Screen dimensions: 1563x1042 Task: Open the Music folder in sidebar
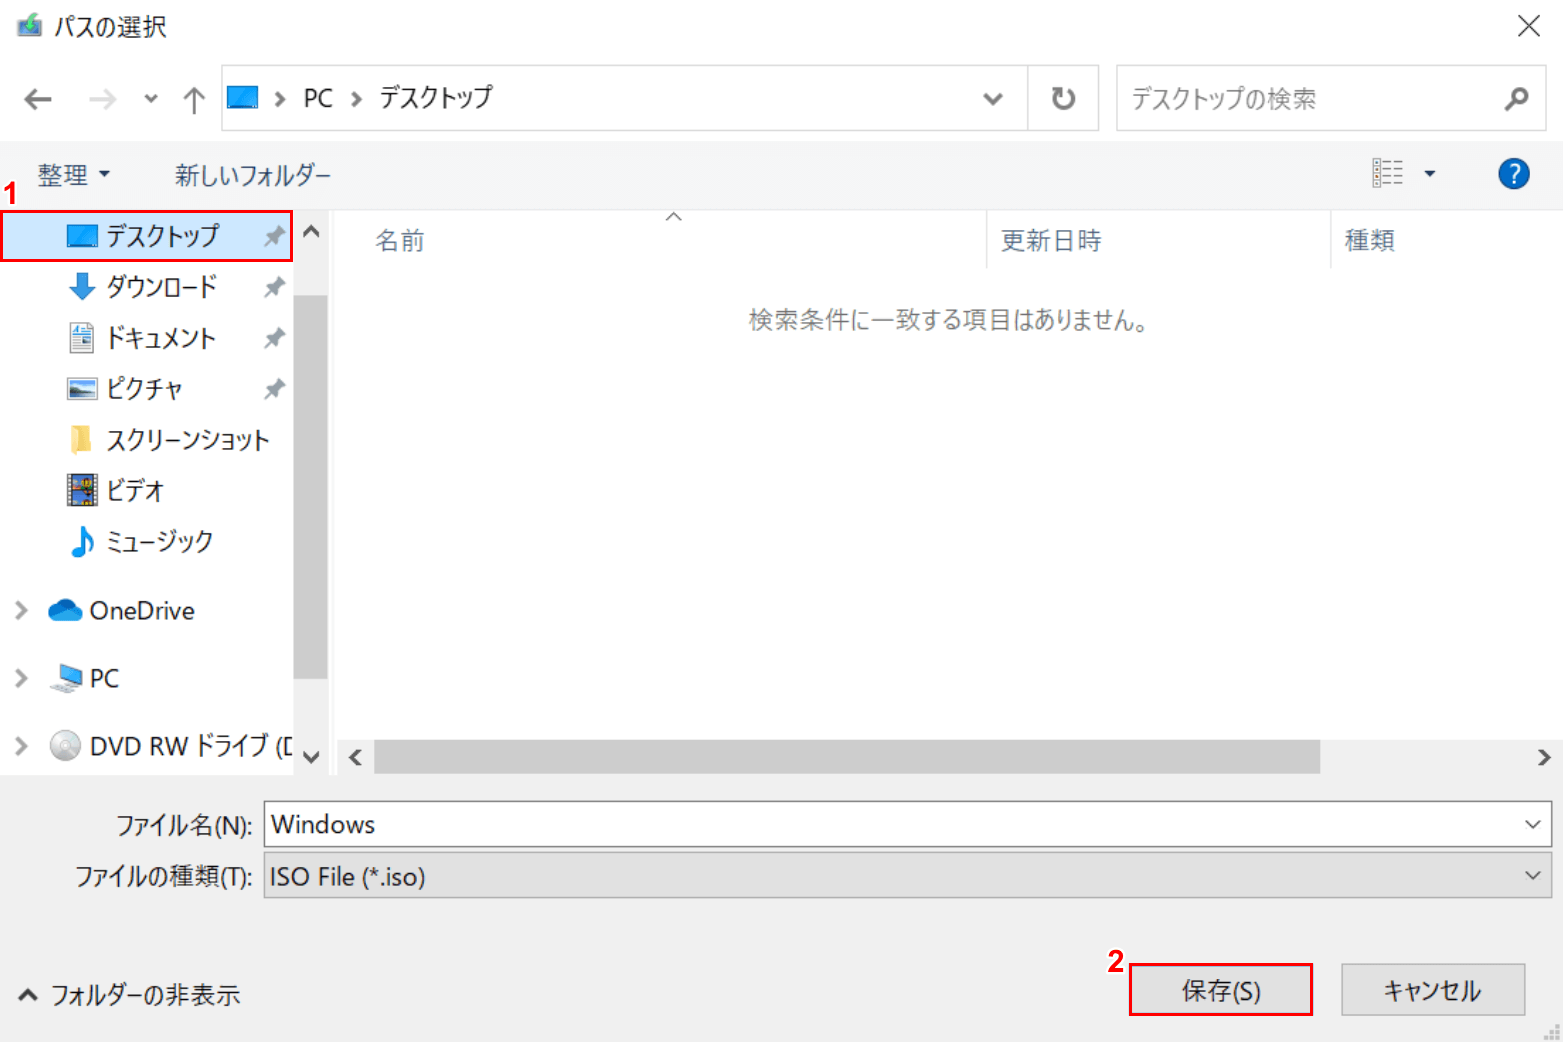(x=159, y=542)
